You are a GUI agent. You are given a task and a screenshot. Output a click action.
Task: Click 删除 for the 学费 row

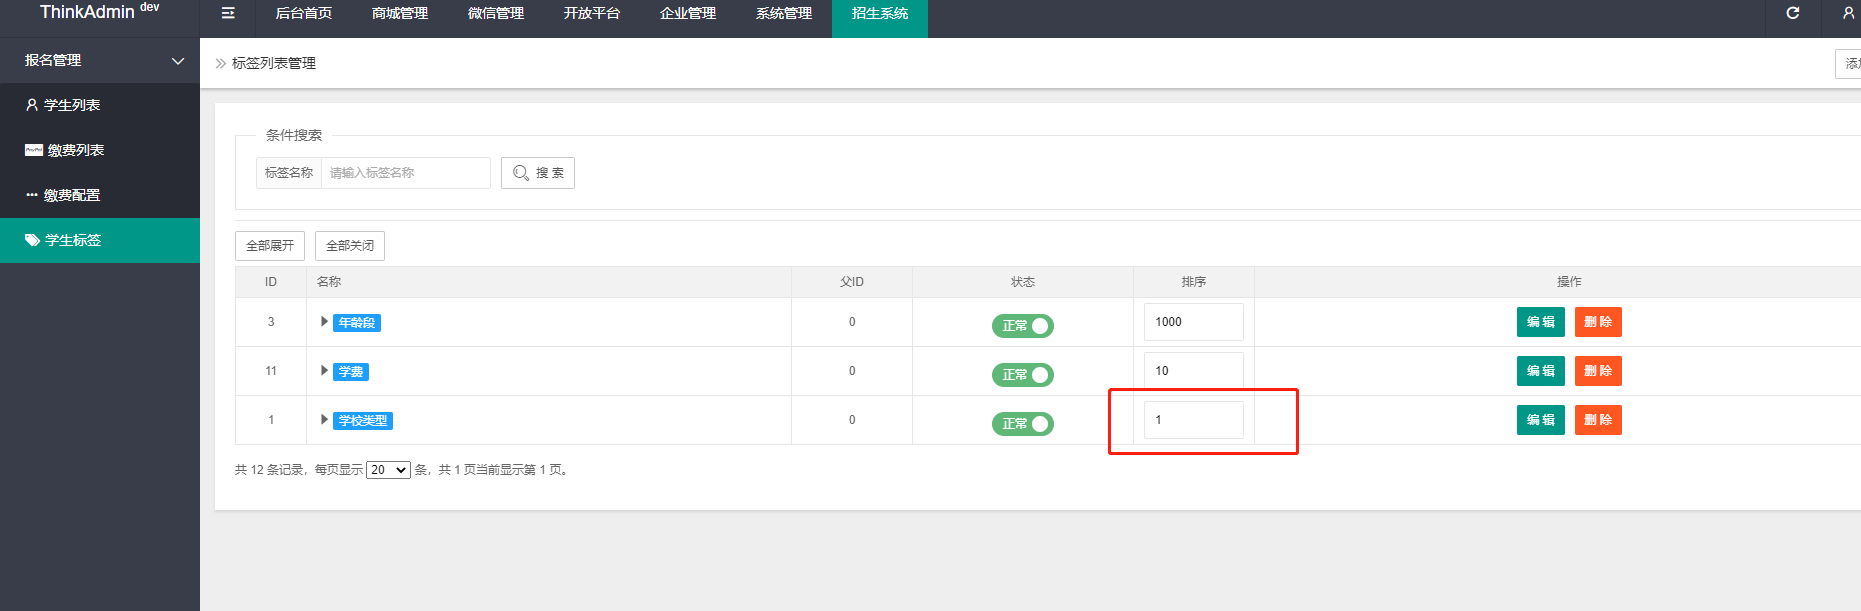(1598, 371)
